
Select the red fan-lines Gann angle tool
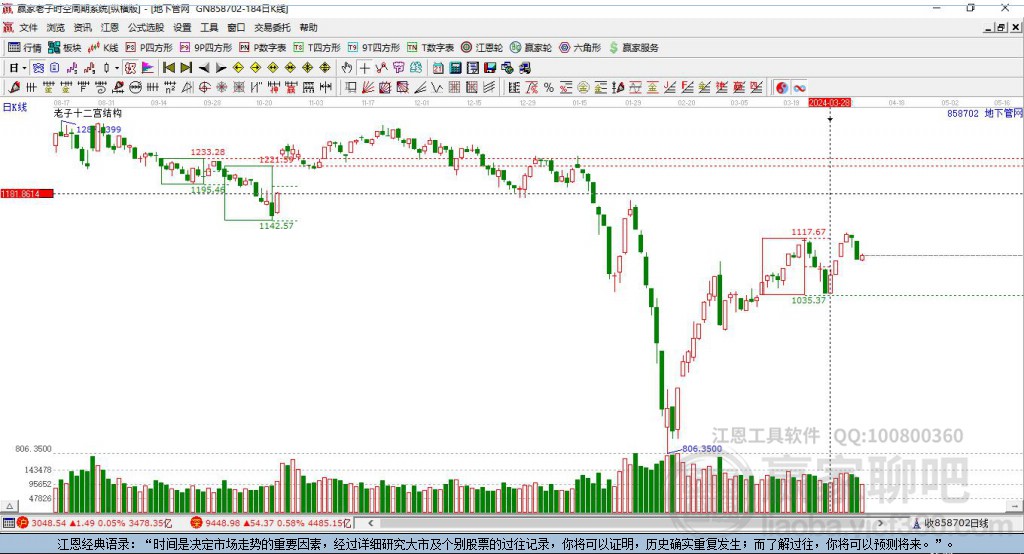click(367, 88)
